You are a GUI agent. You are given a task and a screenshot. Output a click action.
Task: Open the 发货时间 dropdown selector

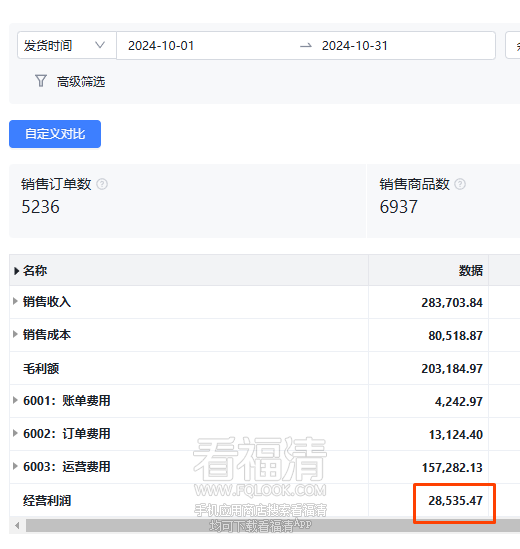tap(67, 46)
